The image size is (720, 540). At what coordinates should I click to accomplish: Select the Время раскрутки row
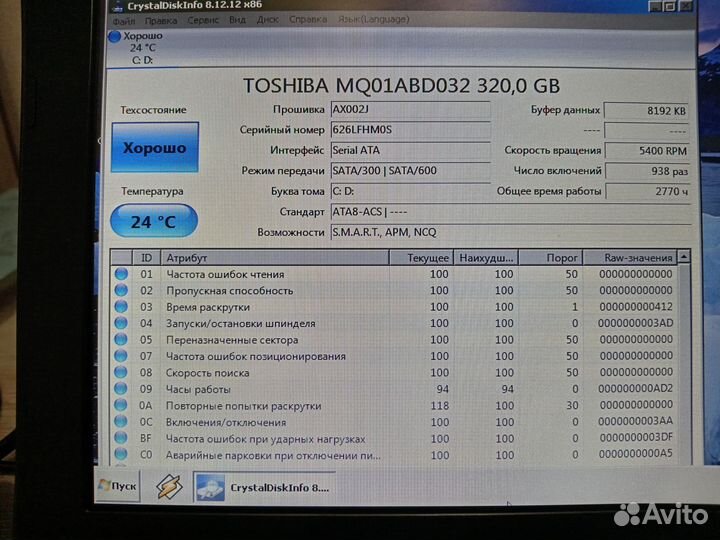tap(394, 307)
